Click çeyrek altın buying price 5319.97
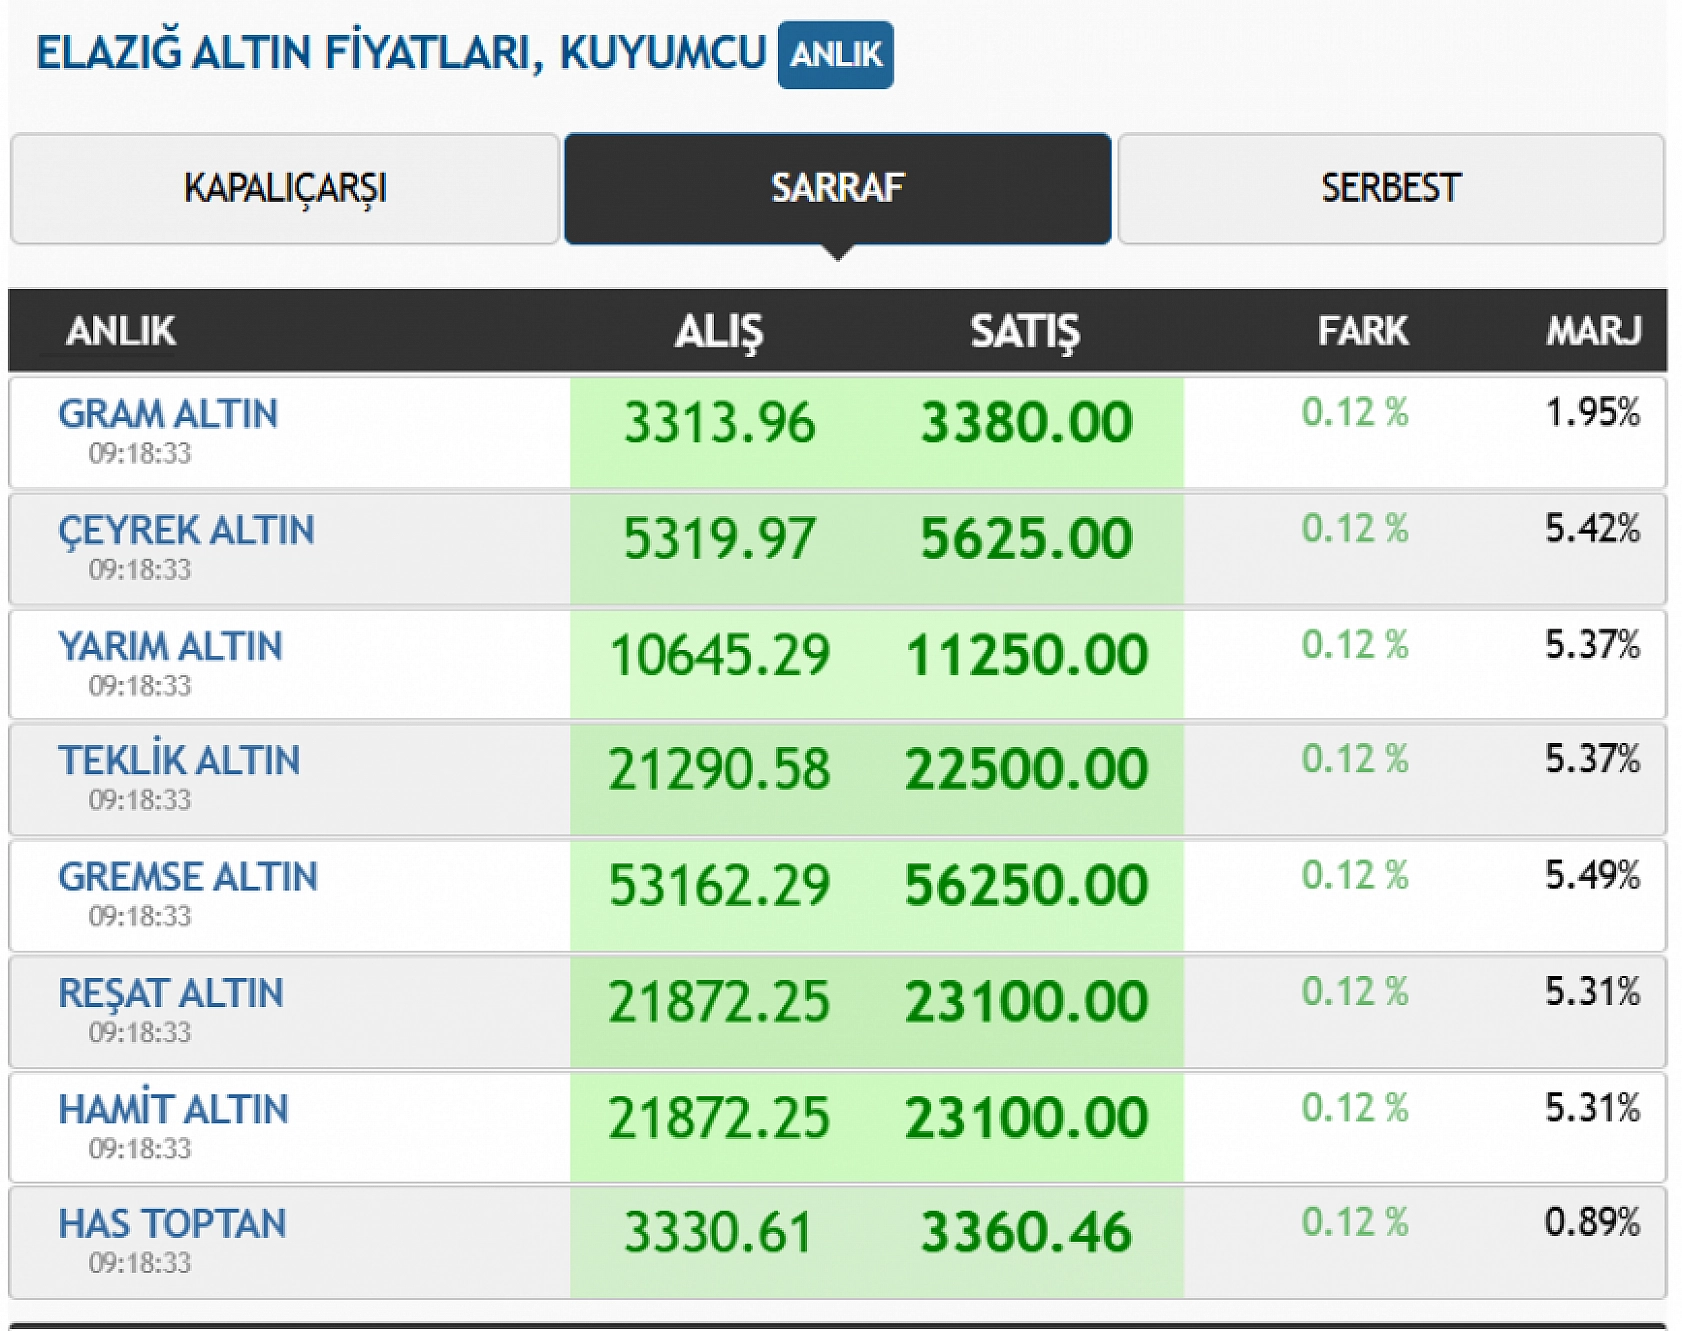The width and height of the screenshot is (1682, 1331). [x=719, y=539]
